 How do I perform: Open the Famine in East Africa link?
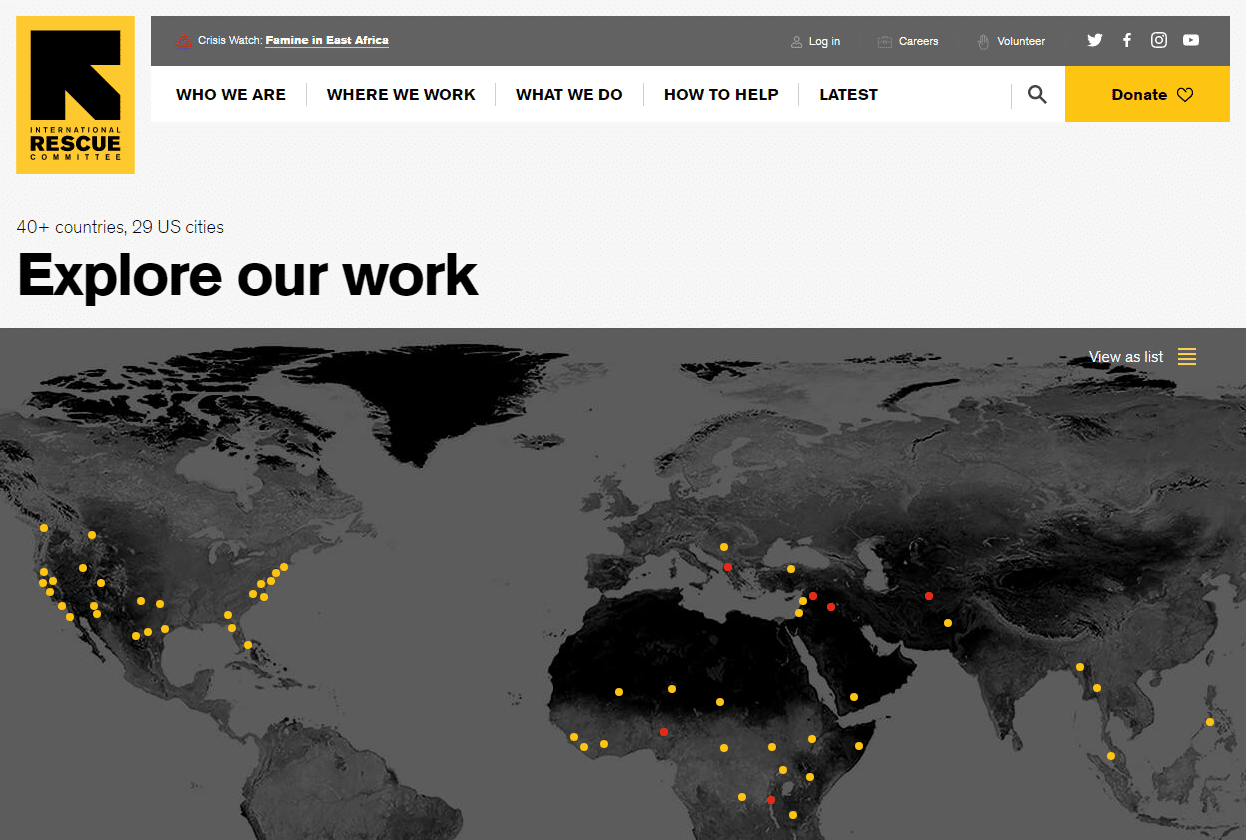326,40
